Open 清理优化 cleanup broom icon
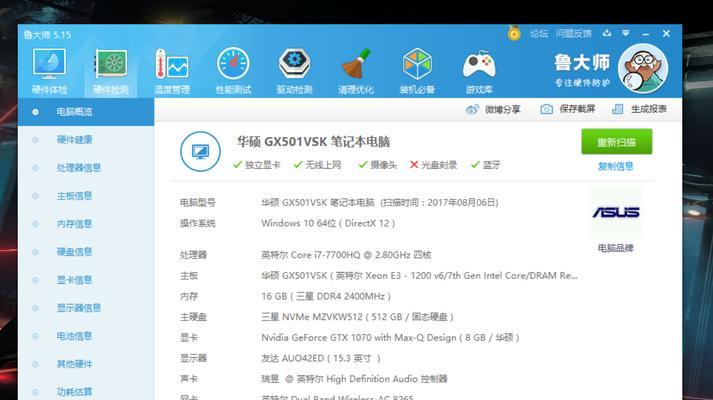The height and width of the screenshot is (400, 713). (356, 71)
